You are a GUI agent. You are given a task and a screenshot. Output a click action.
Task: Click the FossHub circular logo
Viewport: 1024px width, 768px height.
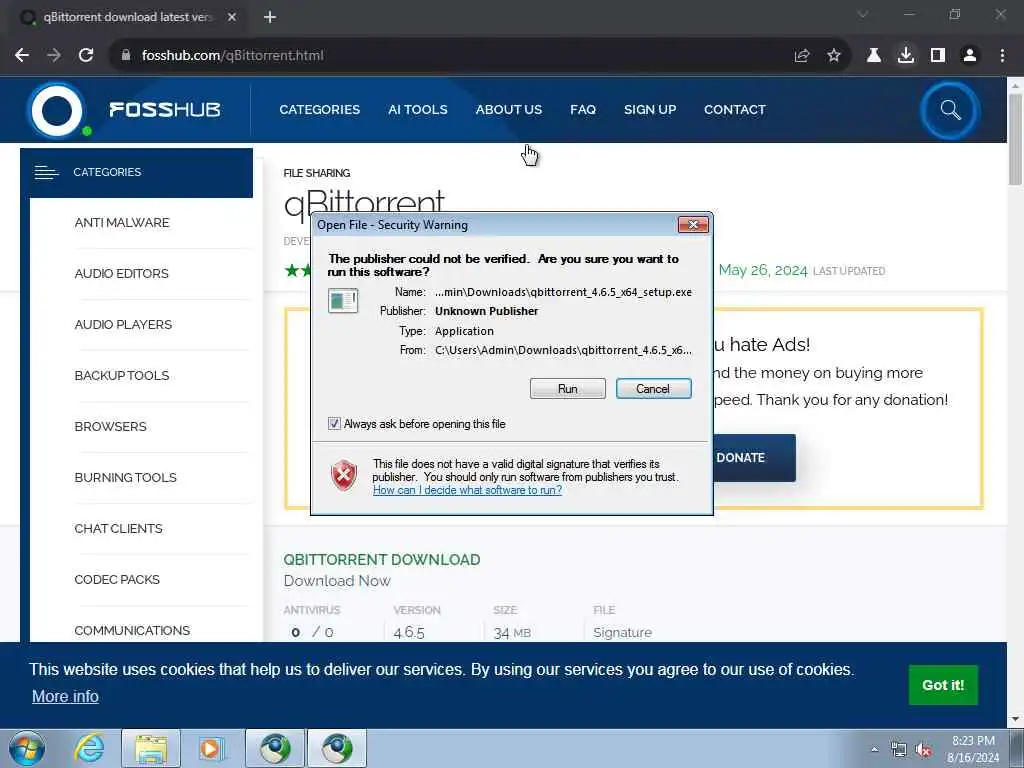point(57,110)
